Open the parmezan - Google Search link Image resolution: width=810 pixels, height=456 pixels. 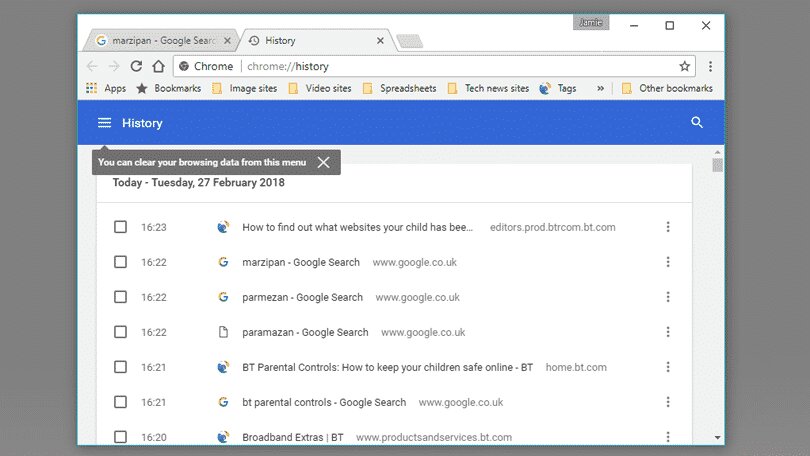pyautogui.click(x=302, y=297)
